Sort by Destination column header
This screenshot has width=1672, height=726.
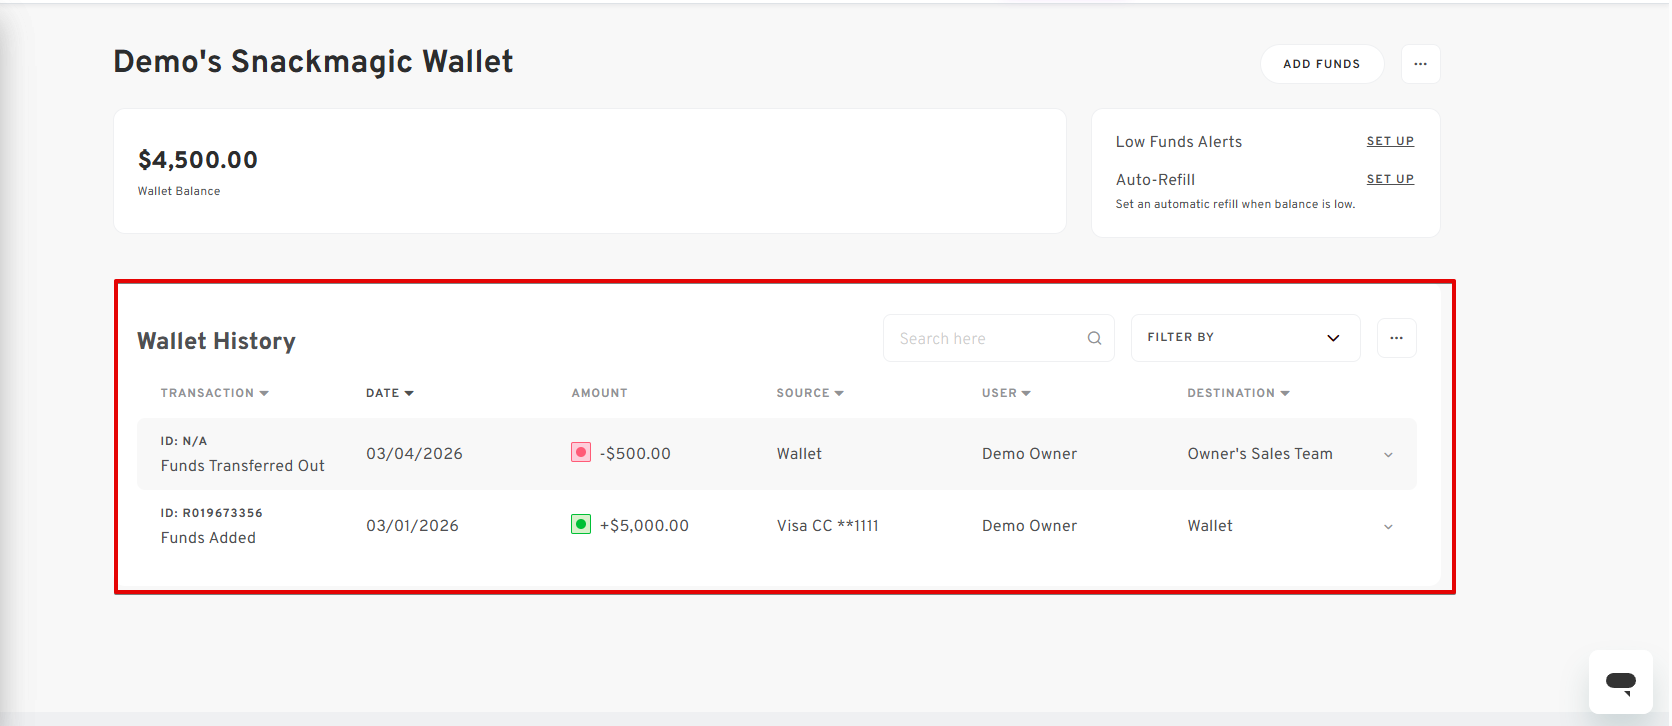[x=1237, y=393]
